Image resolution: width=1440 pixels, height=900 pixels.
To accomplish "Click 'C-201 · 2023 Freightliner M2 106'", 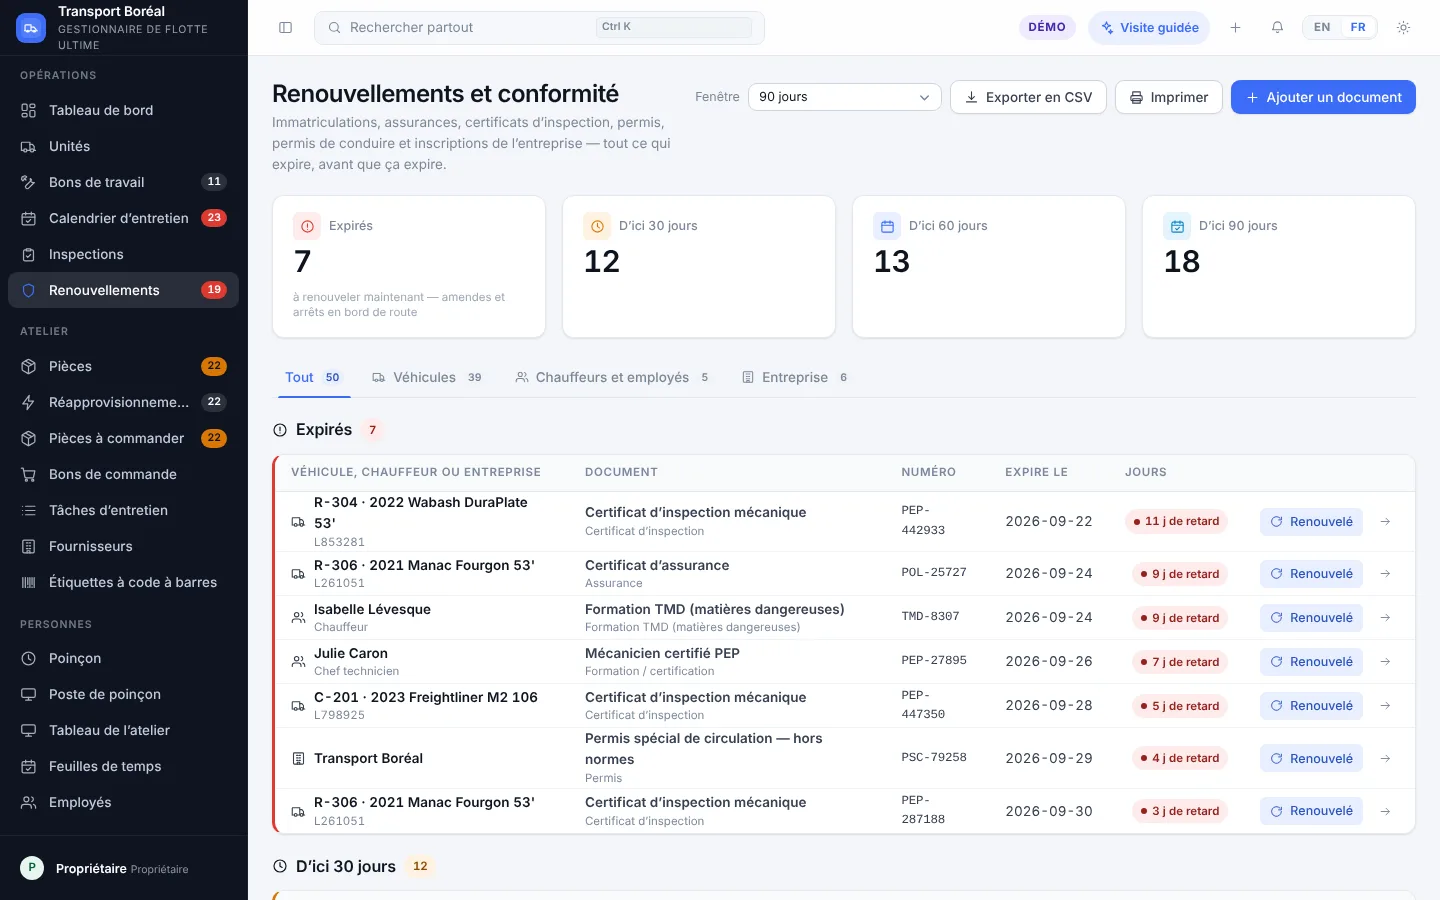I will 426,697.
